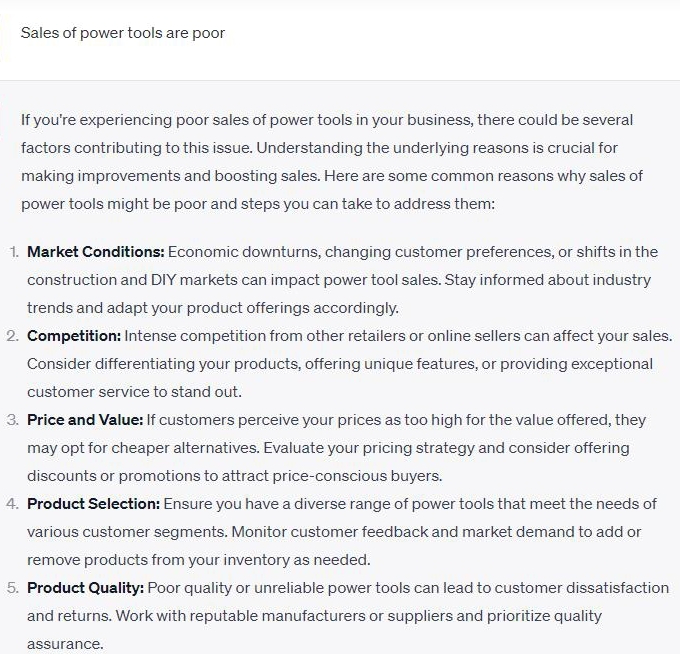Click the word "assurance." in the last line
This screenshot has width=680, height=654.
[65, 644]
